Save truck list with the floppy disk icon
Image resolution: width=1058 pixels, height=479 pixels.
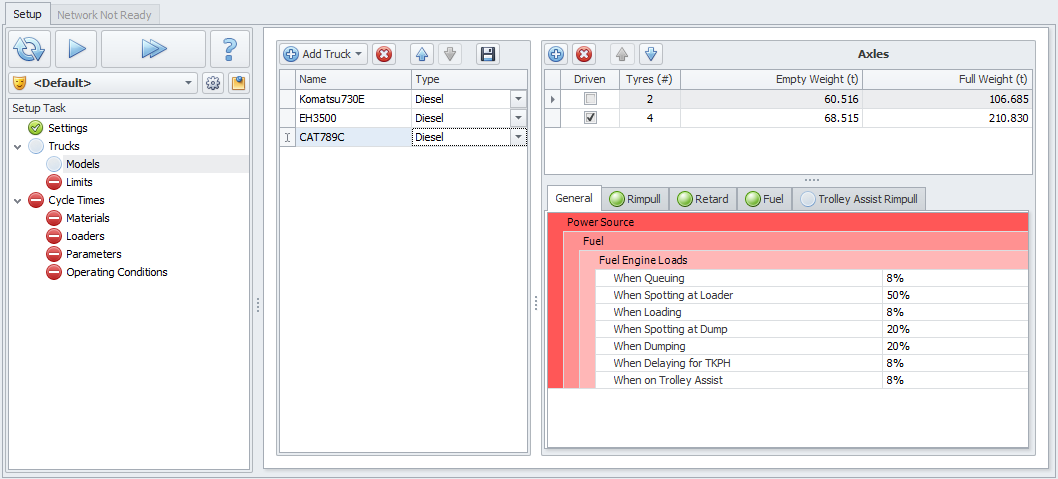(x=487, y=54)
